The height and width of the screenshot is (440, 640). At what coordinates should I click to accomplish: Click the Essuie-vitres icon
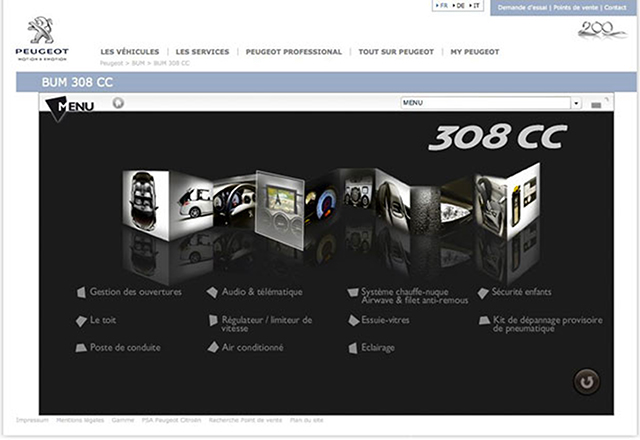[x=353, y=320]
